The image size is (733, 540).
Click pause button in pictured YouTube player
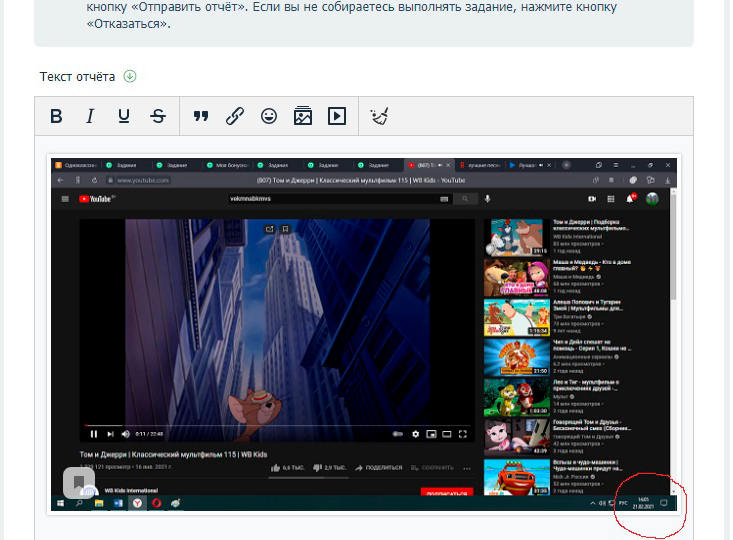[x=94, y=434]
